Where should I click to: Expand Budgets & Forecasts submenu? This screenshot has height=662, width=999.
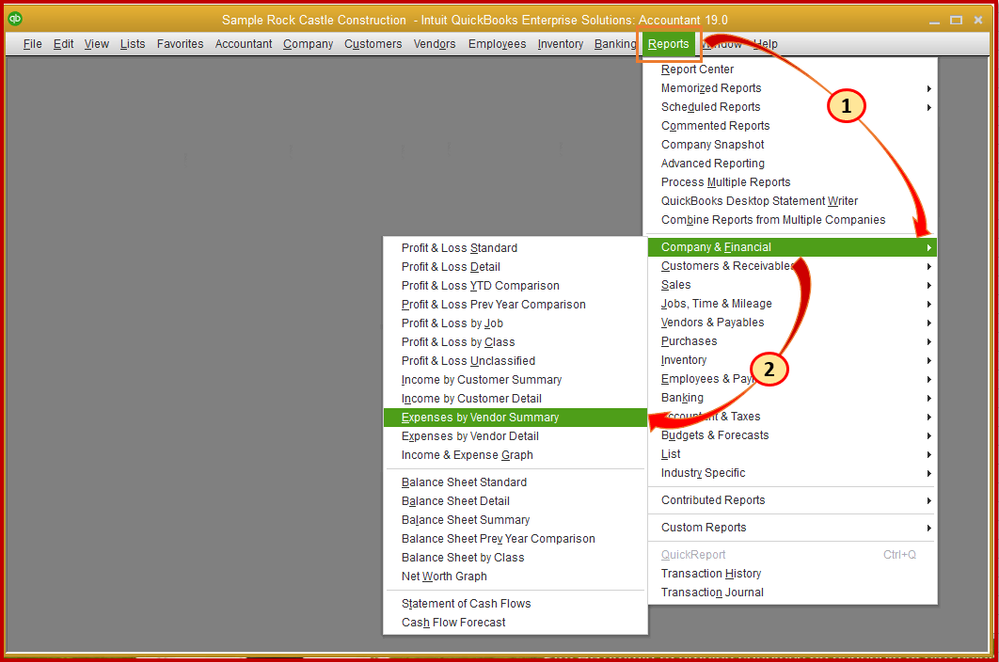(793, 435)
